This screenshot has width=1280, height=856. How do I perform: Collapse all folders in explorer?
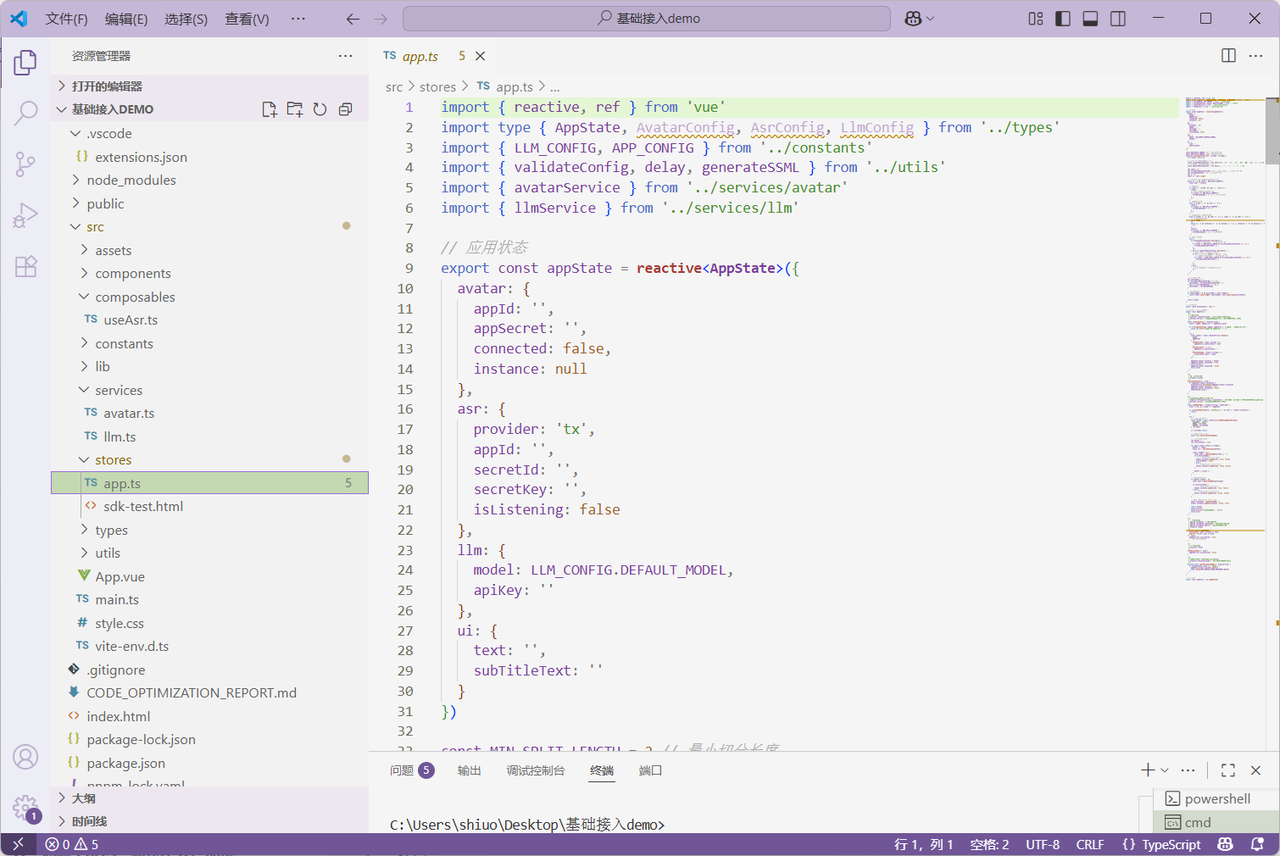[x=345, y=109]
